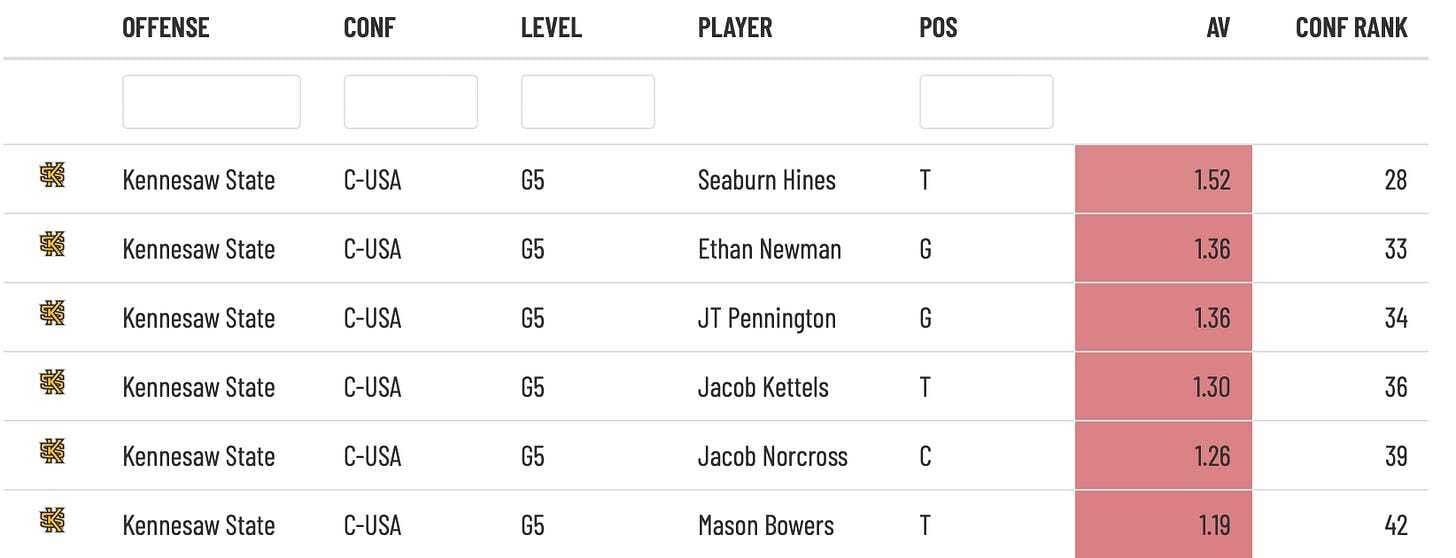Focus the CONF filter input box

[x=411, y=101]
